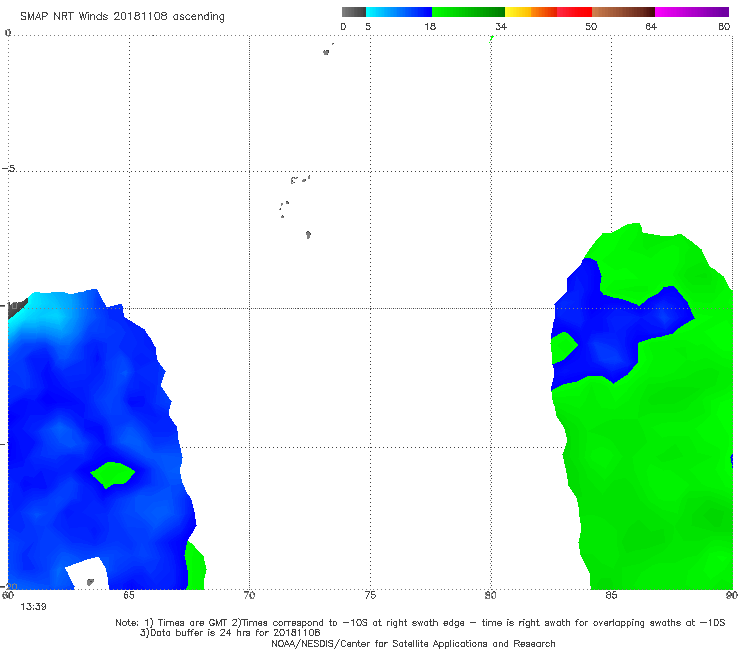The width and height of the screenshot is (740, 650).
Task: Click the colorbar label '50'
Action: click(591, 26)
